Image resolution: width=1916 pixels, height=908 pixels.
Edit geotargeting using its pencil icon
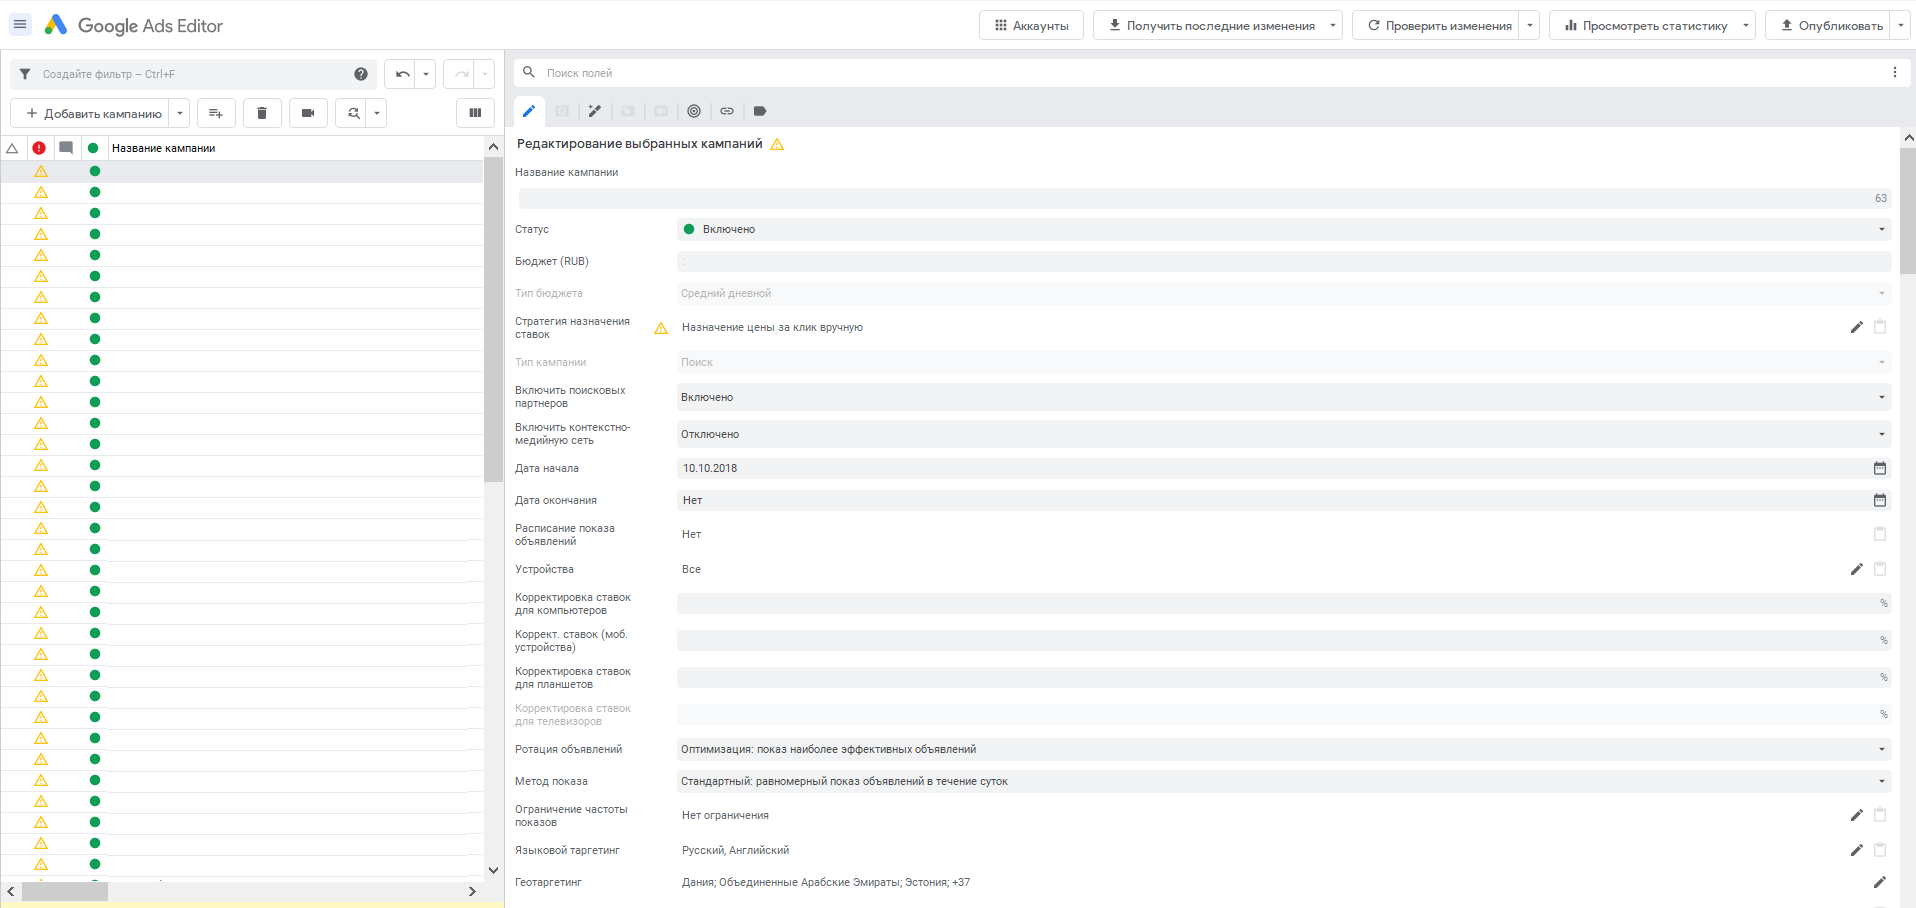tap(1879, 882)
